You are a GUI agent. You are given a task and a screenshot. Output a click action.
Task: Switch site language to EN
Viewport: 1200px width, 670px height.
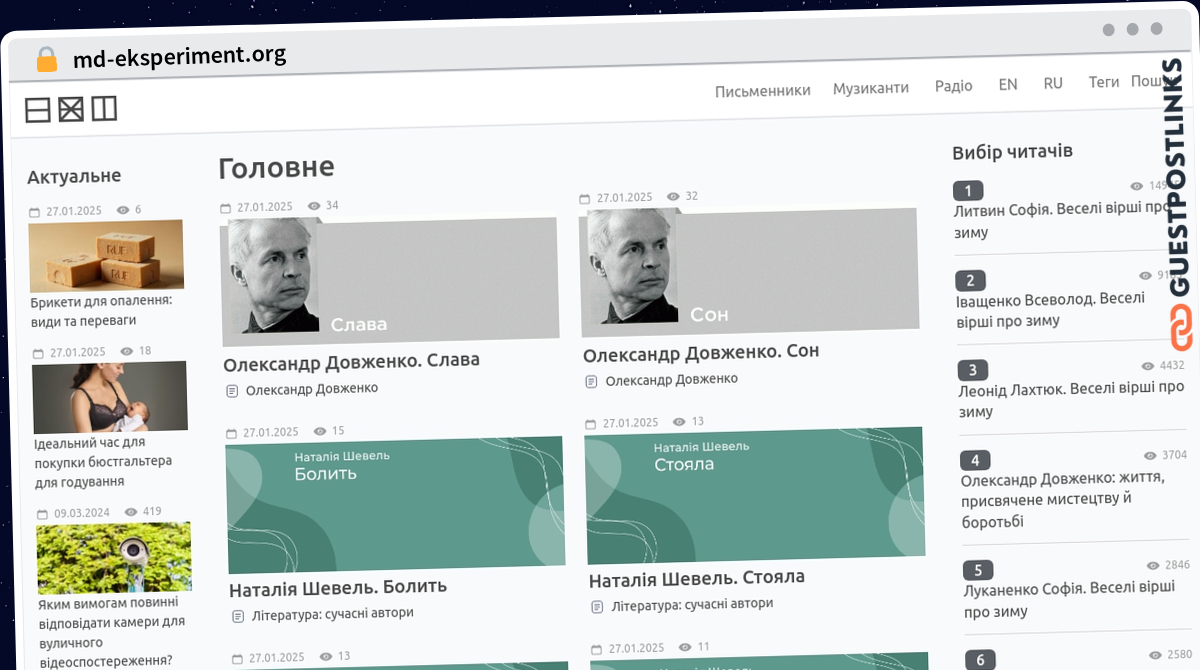point(1008,84)
